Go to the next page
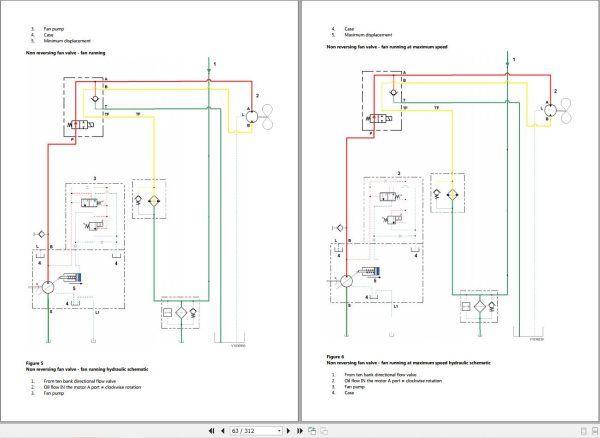The width and height of the screenshot is (600, 438). [x=289, y=431]
